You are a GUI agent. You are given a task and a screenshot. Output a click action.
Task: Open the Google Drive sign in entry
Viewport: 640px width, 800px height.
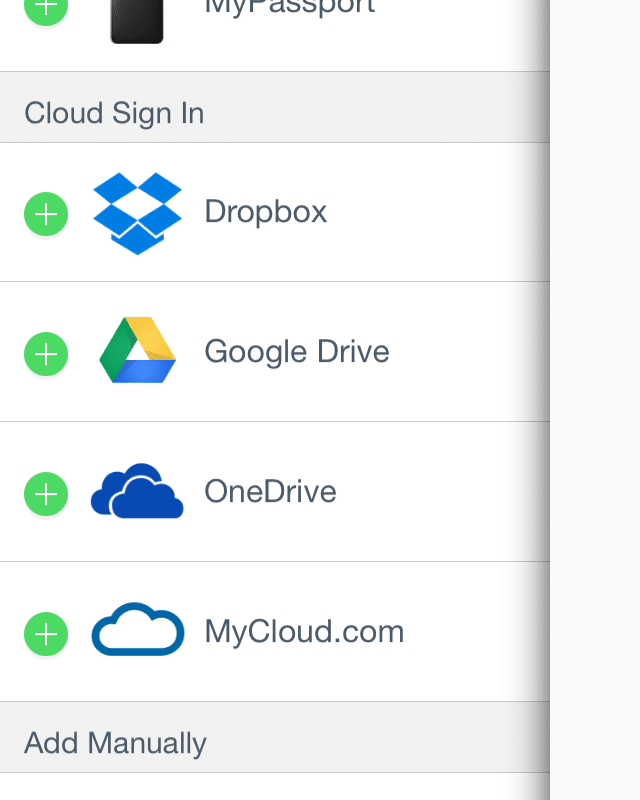tap(275, 352)
